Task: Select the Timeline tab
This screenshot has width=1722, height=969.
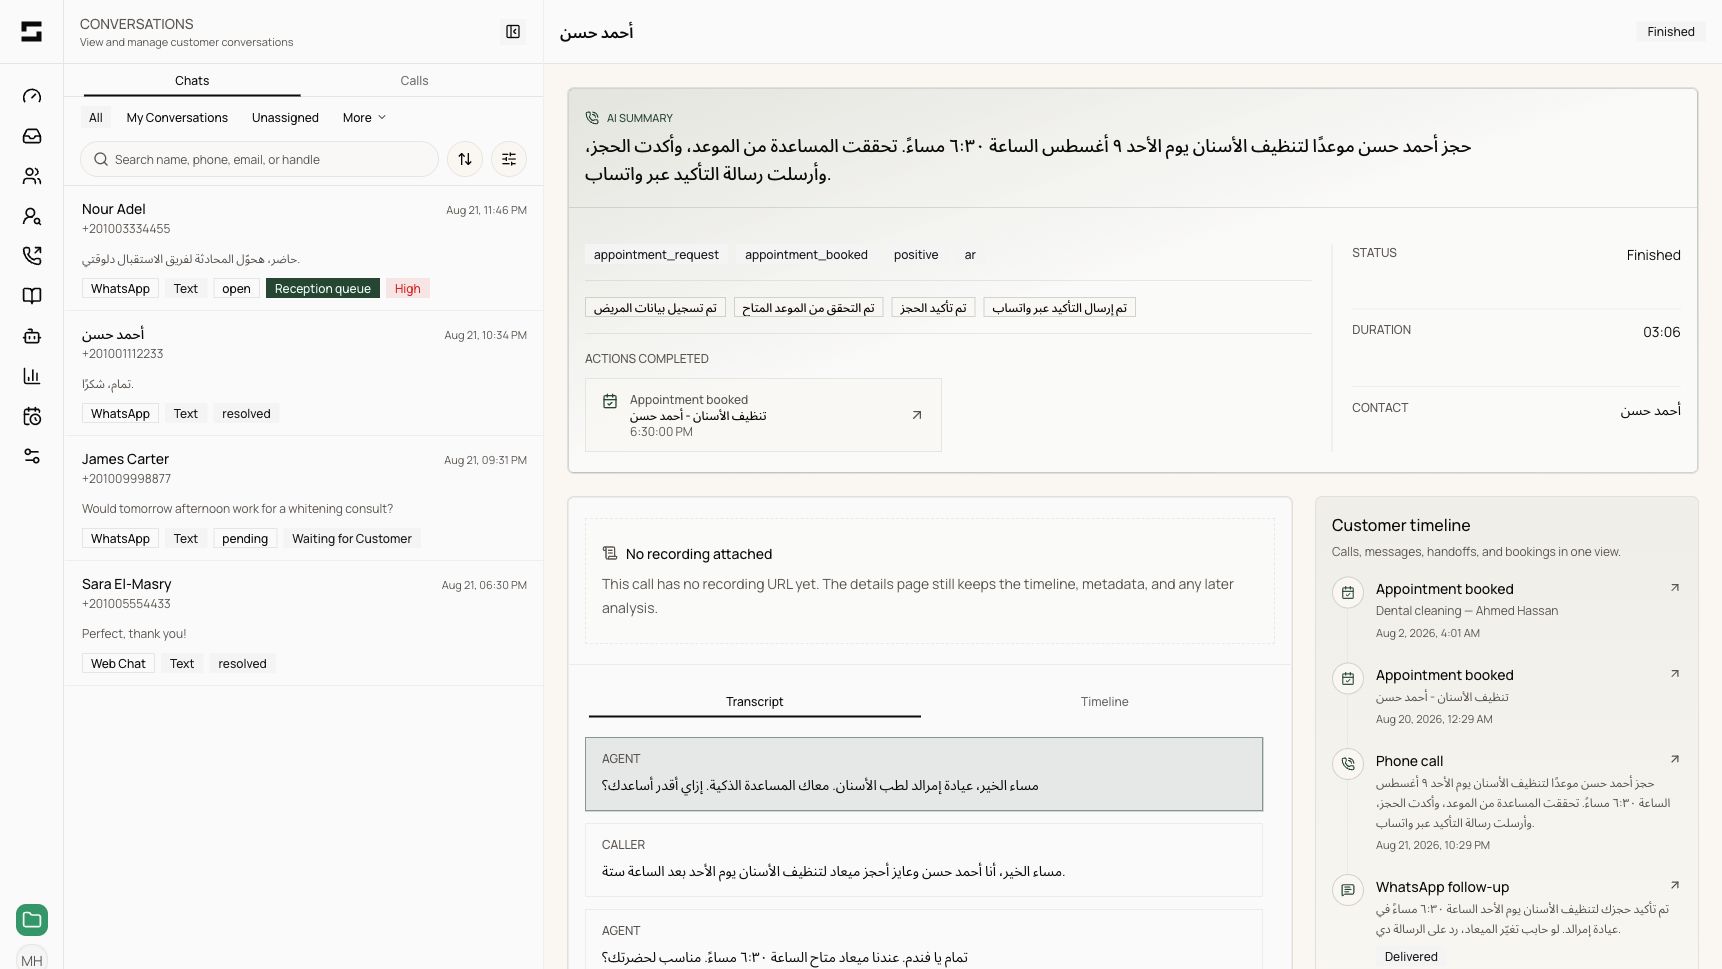Action: (x=1105, y=702)
